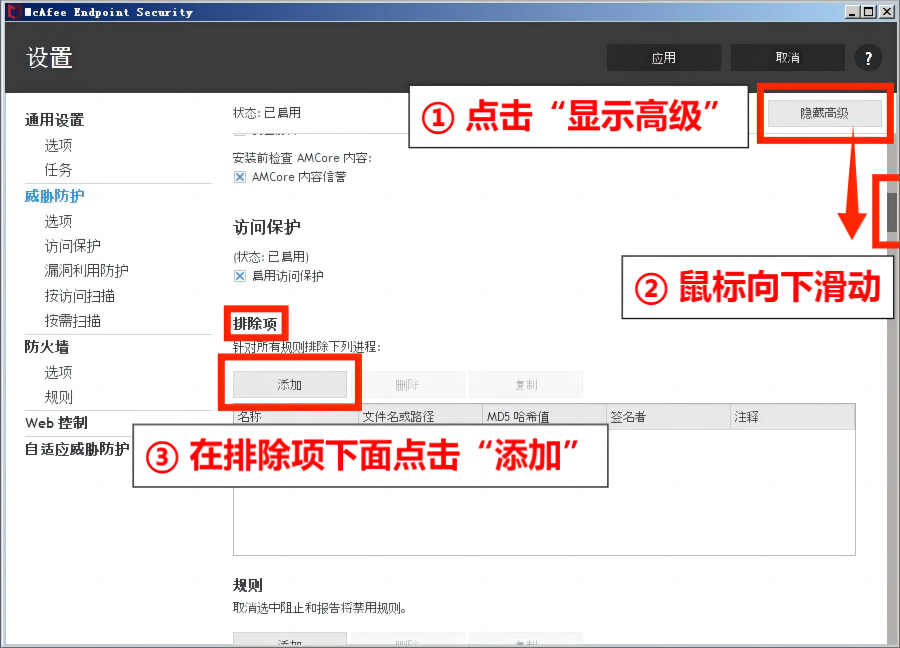Select 按访问扫描 in the sidebar
The width and height of the screenshot is (900, 648).
pos(80,296)
